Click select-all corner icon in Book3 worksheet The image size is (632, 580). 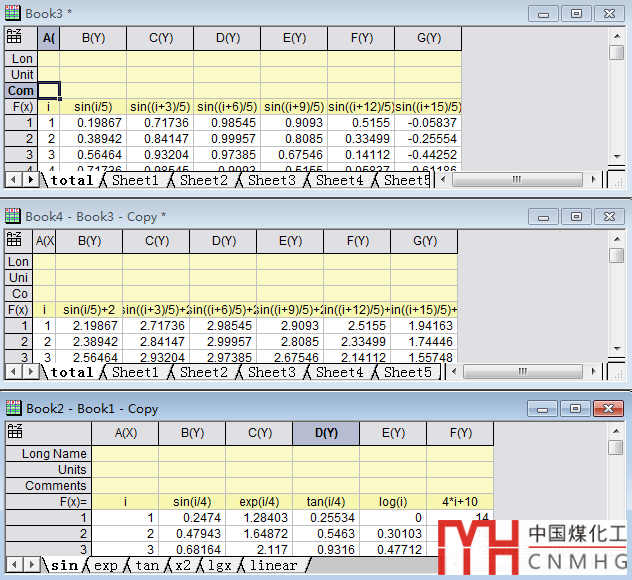tap(14, 38)
